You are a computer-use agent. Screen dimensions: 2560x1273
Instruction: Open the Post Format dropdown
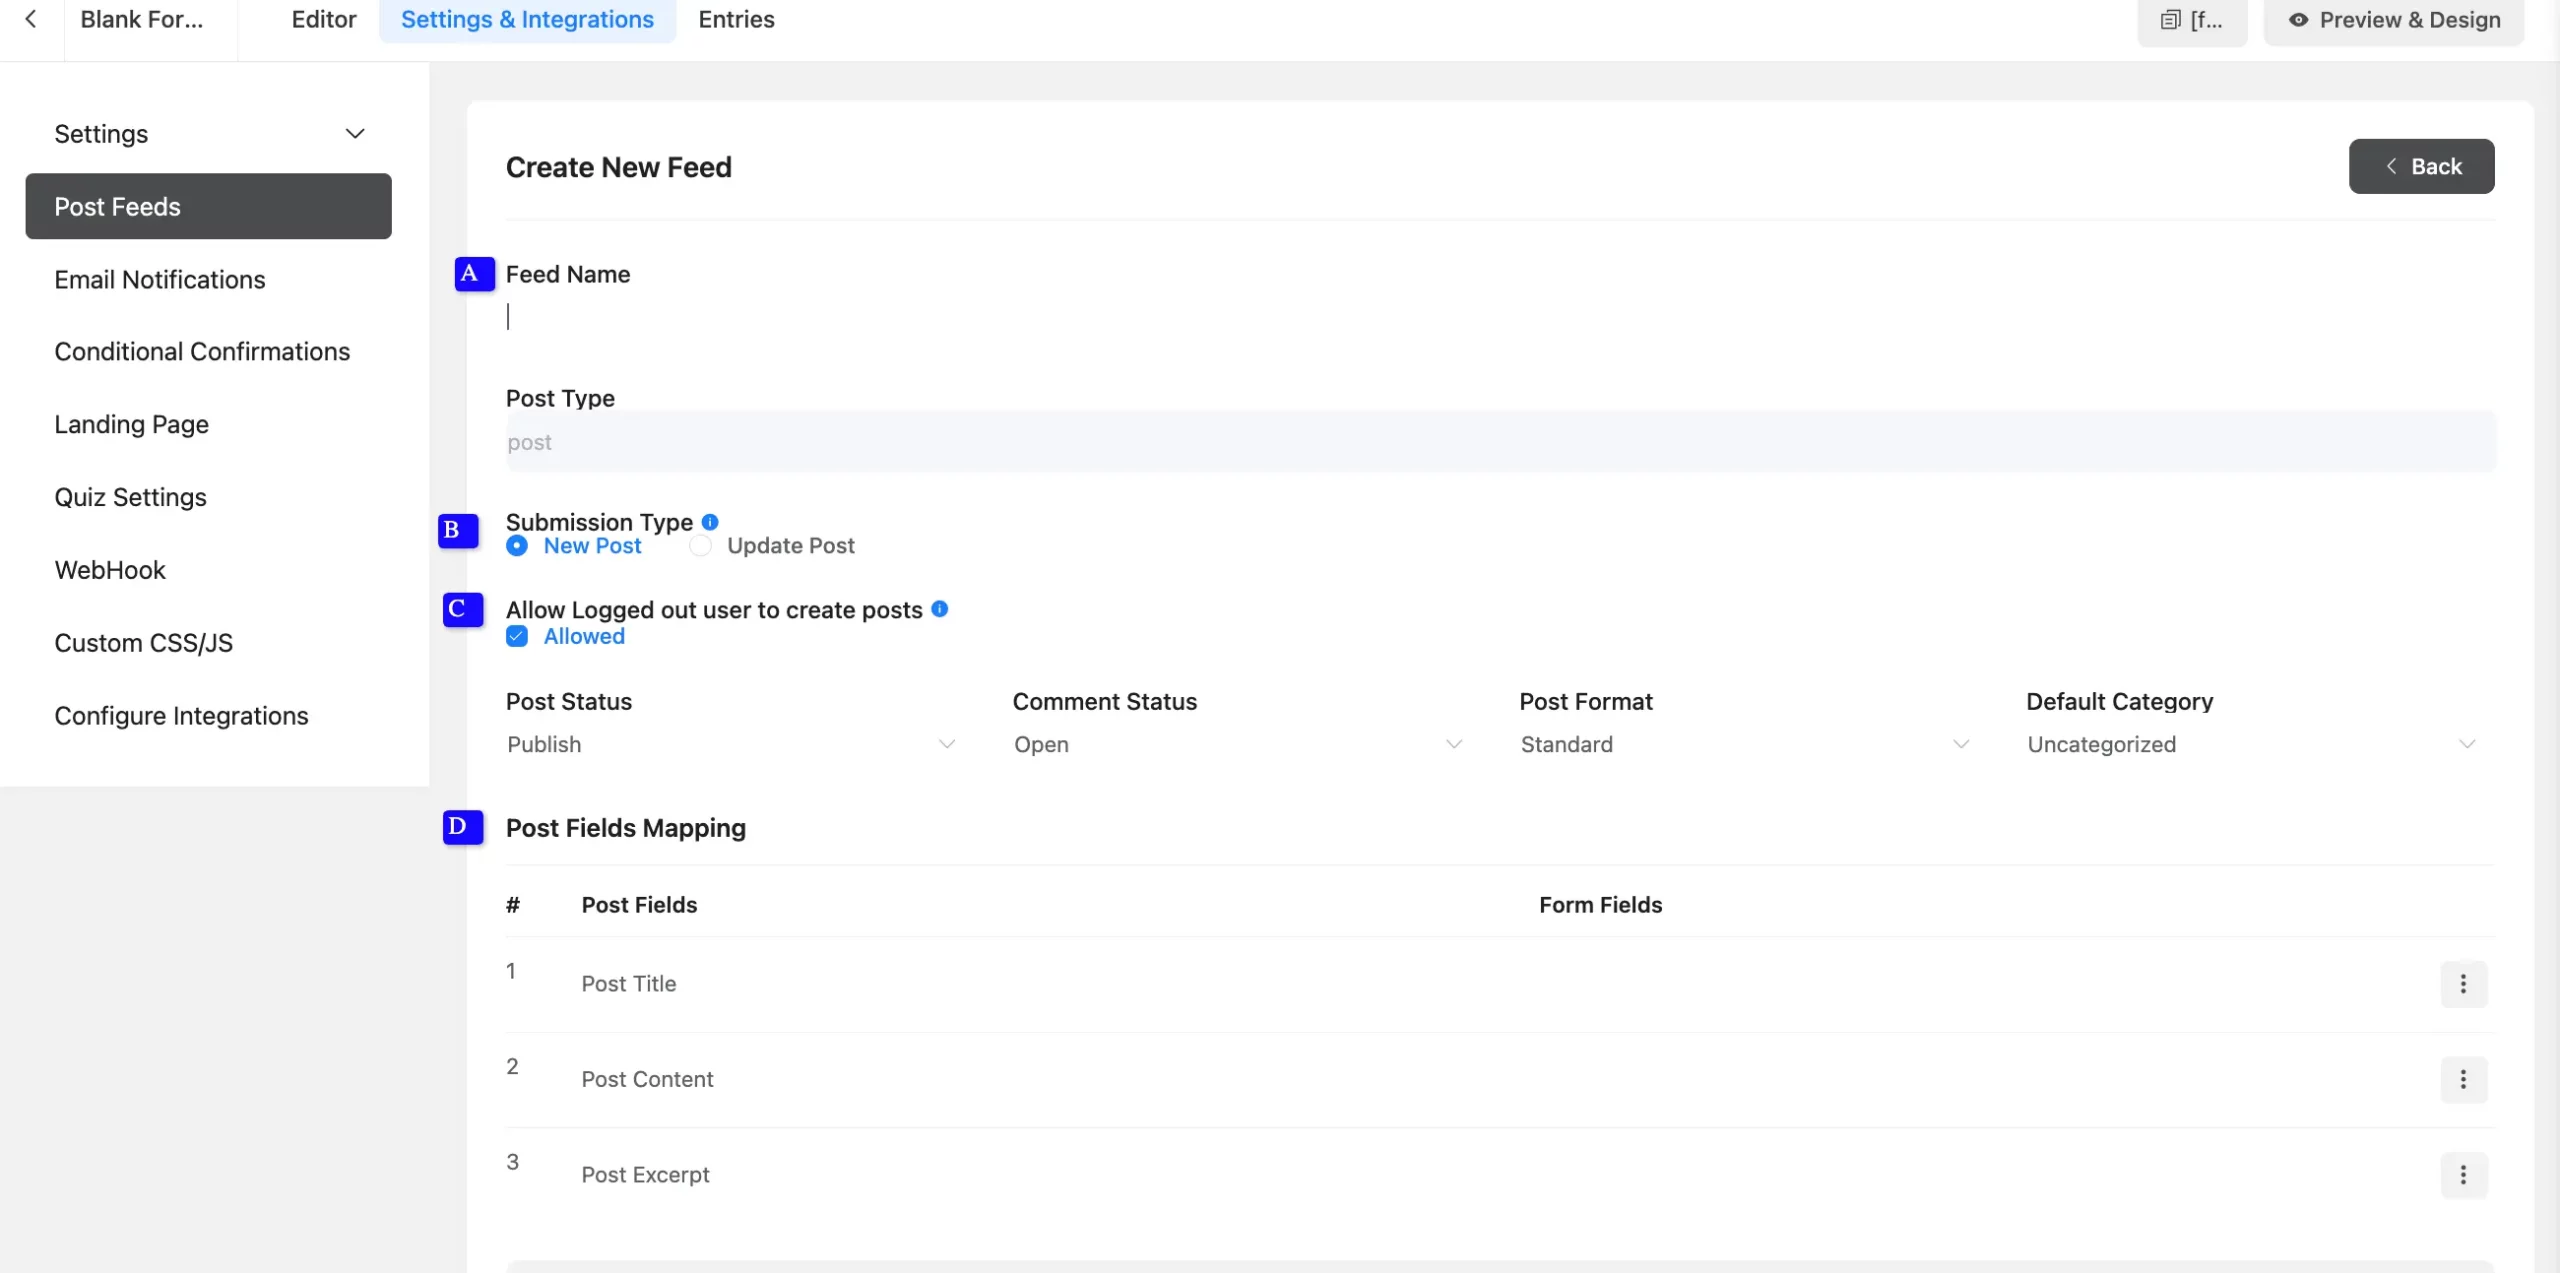click(1745, 745)
